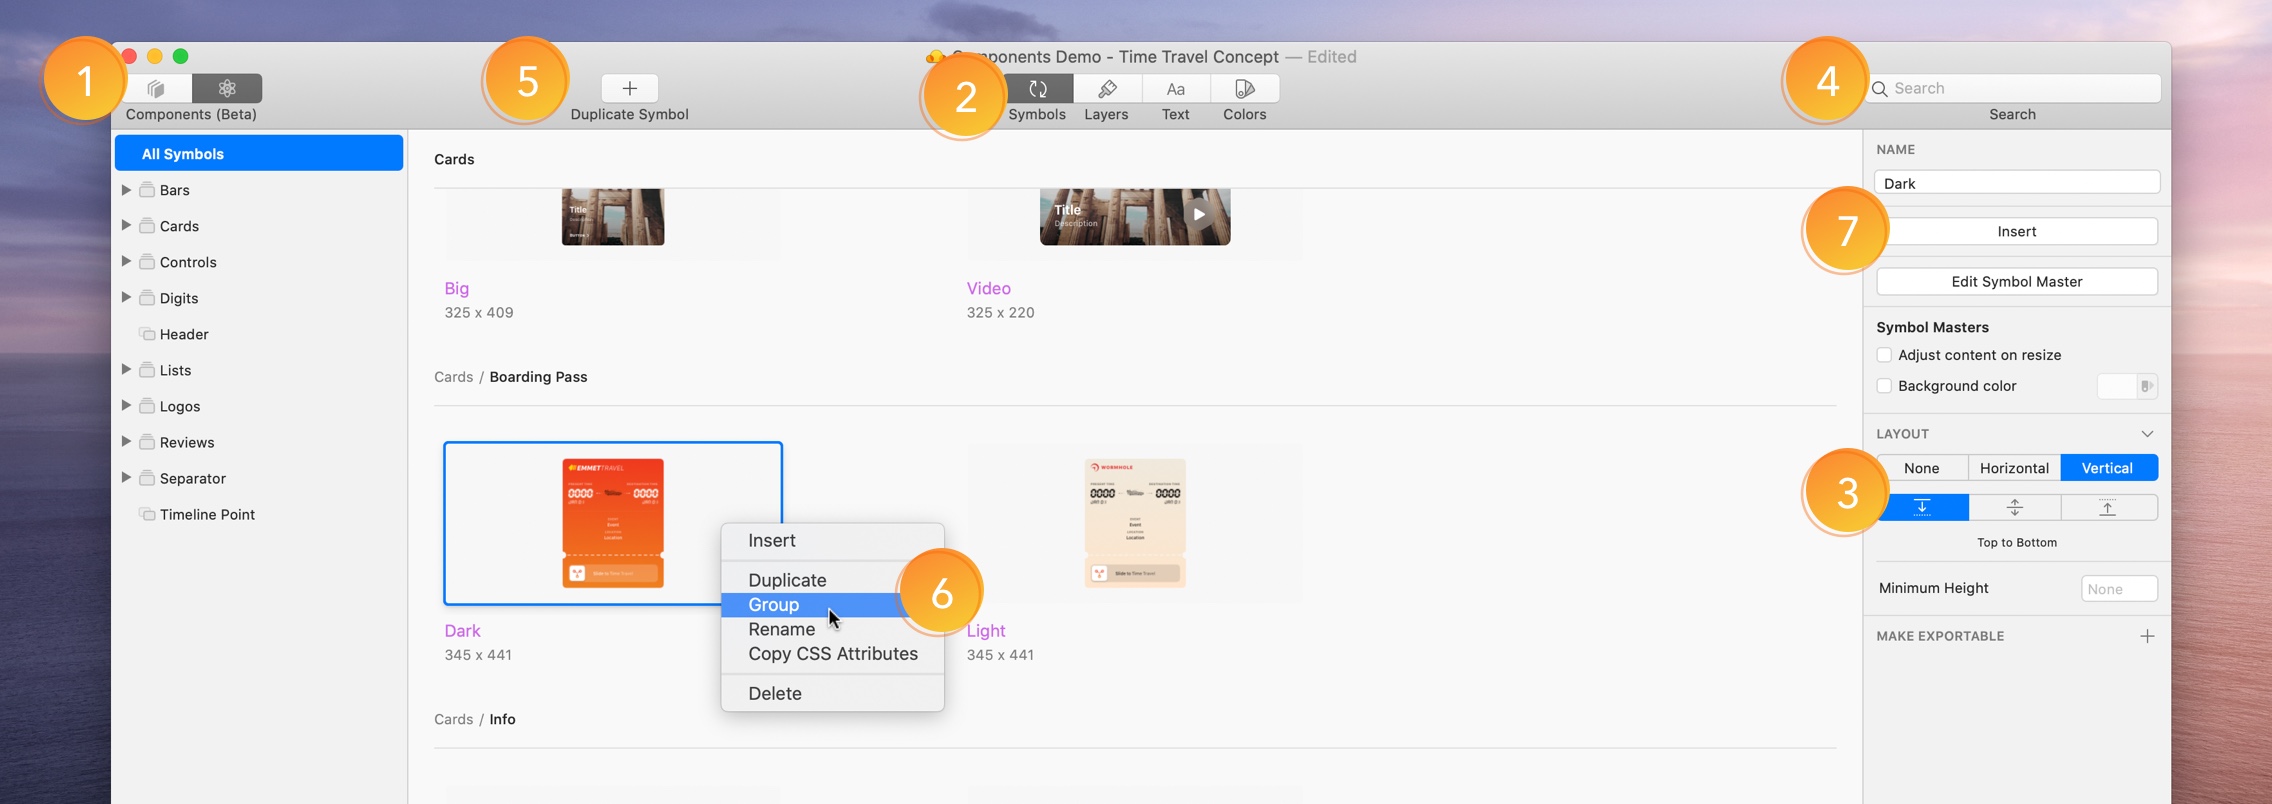Collapse the Layout section chevron
2272x804 pixels.
(2146, 434)
